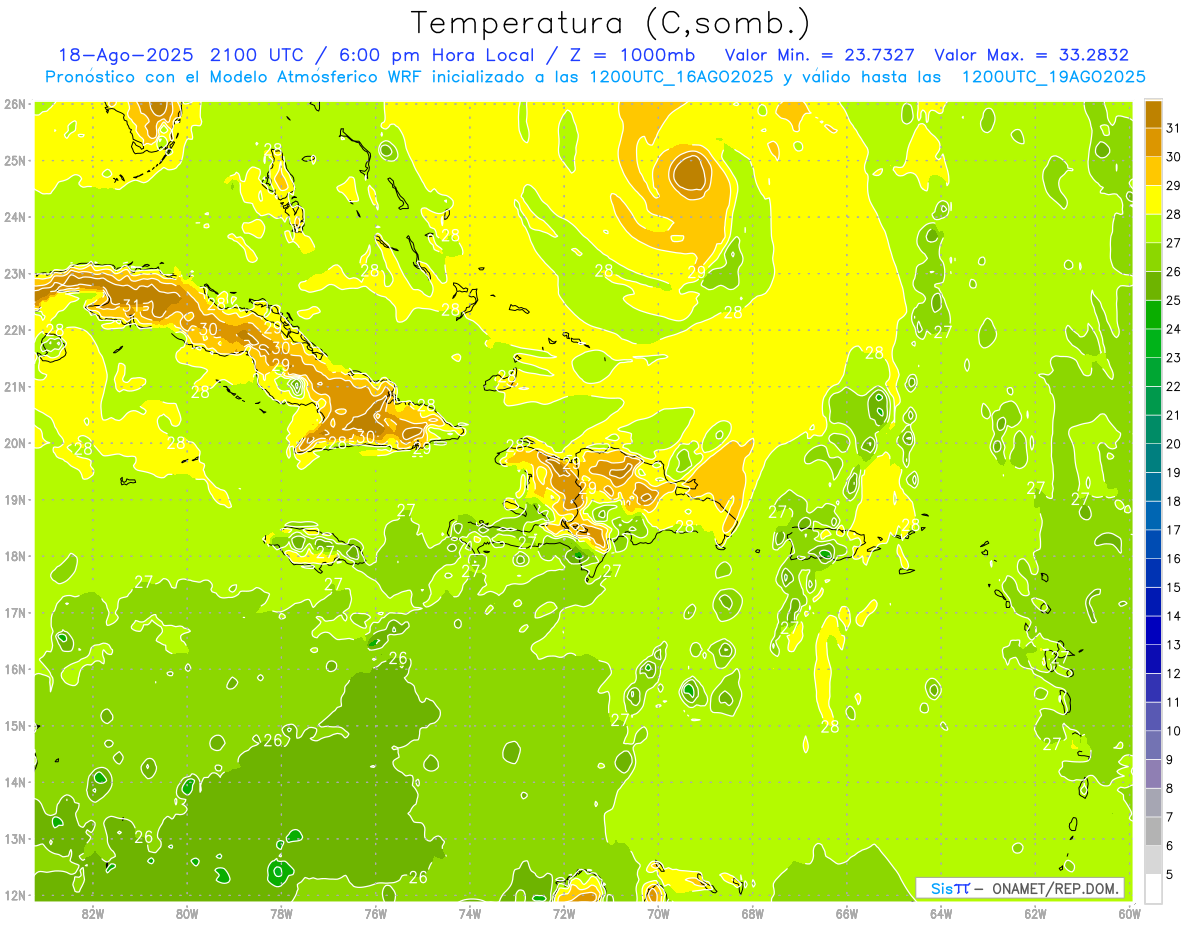This screenshot has width=1200, height=927.
Task: Pick legend swatch between 30 and 31
Action: coord(1153,143)
